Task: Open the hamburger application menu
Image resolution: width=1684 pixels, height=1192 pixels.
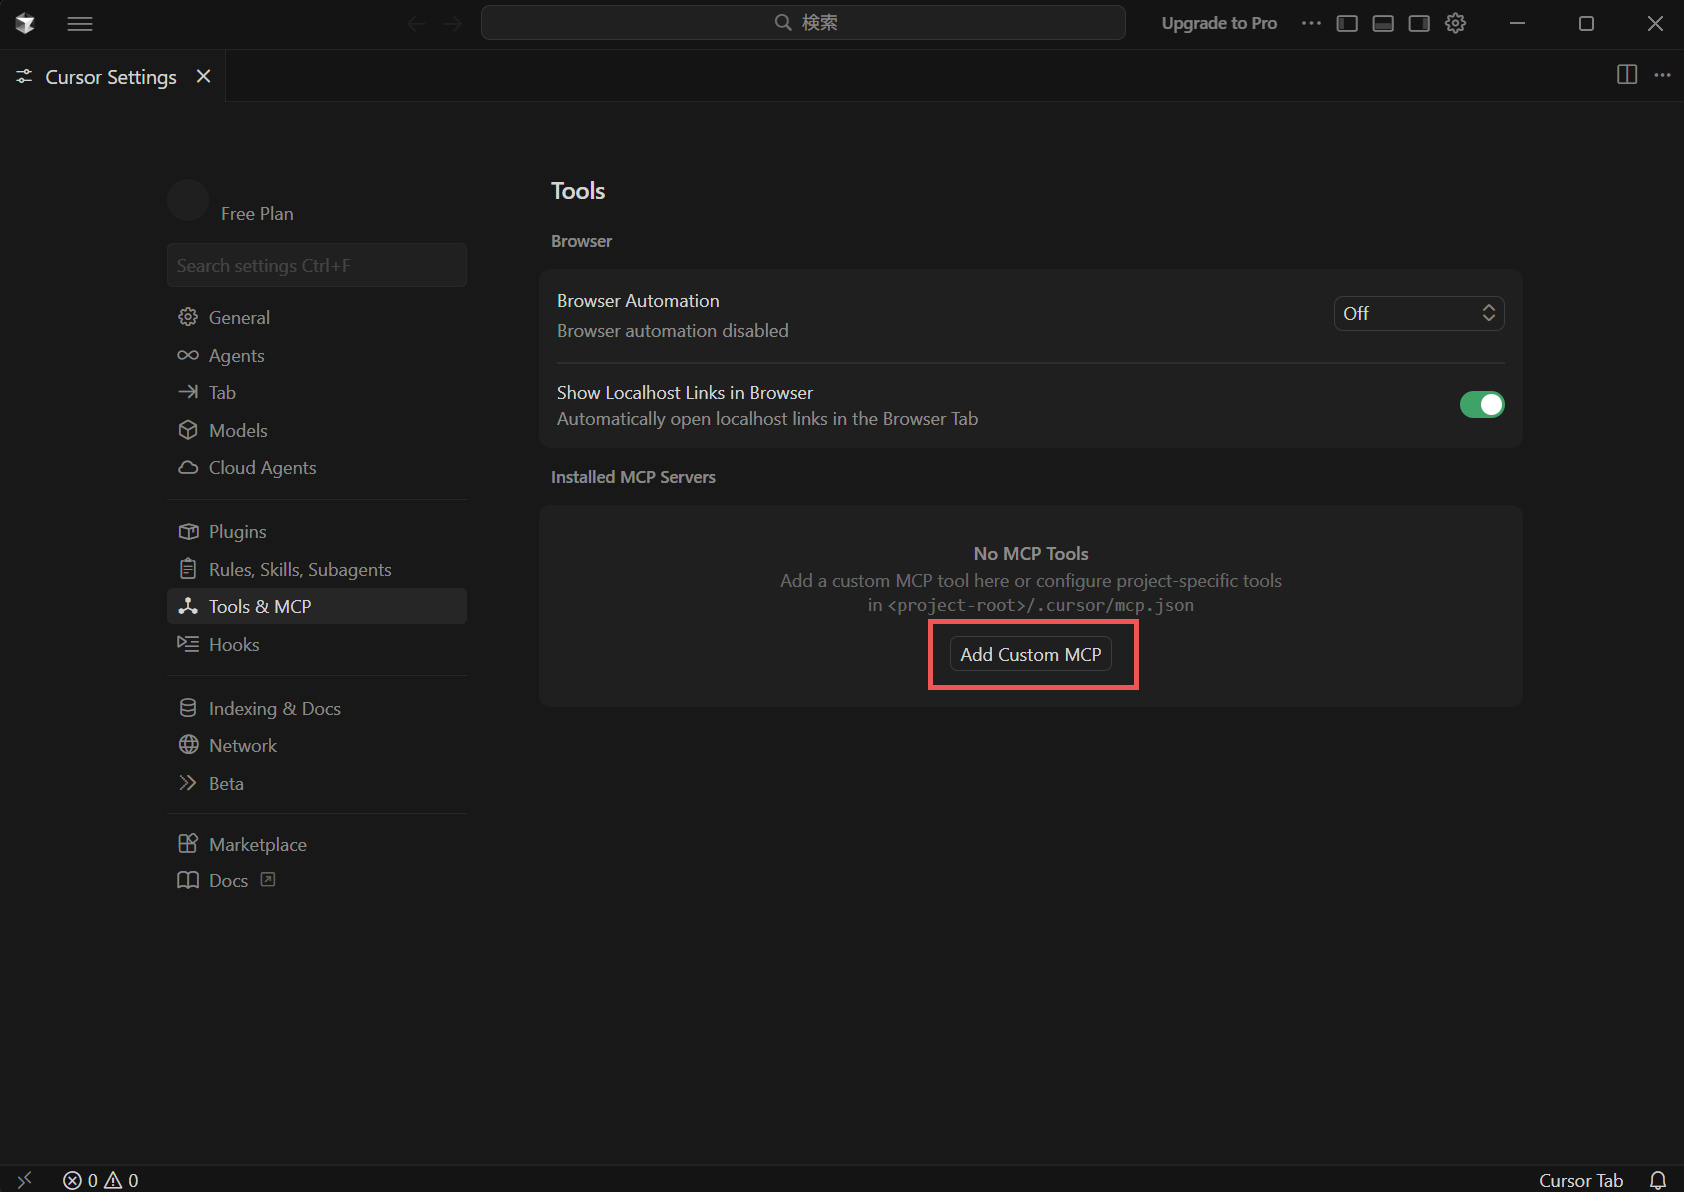Action: click(x=80, y=24)
